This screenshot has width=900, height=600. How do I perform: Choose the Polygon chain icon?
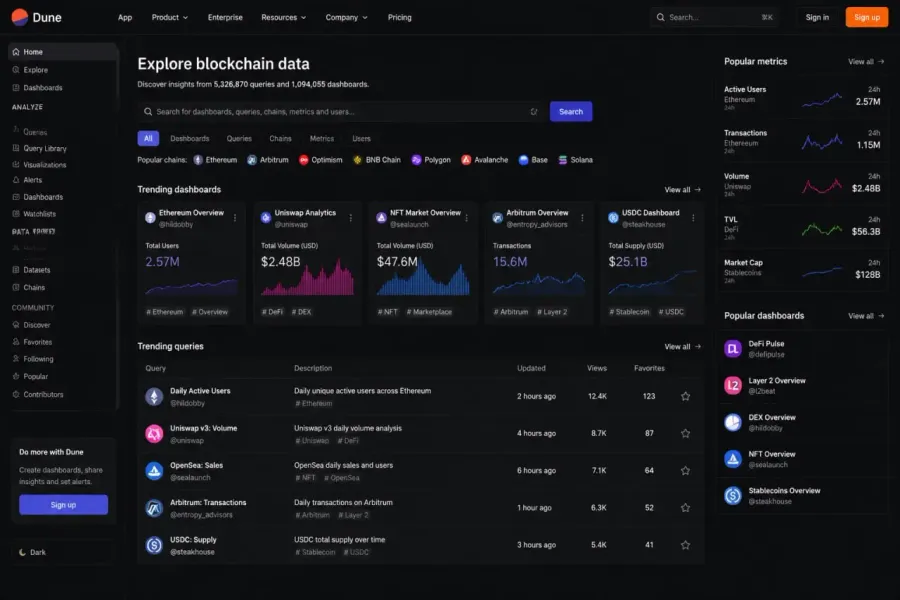[416, 160]
